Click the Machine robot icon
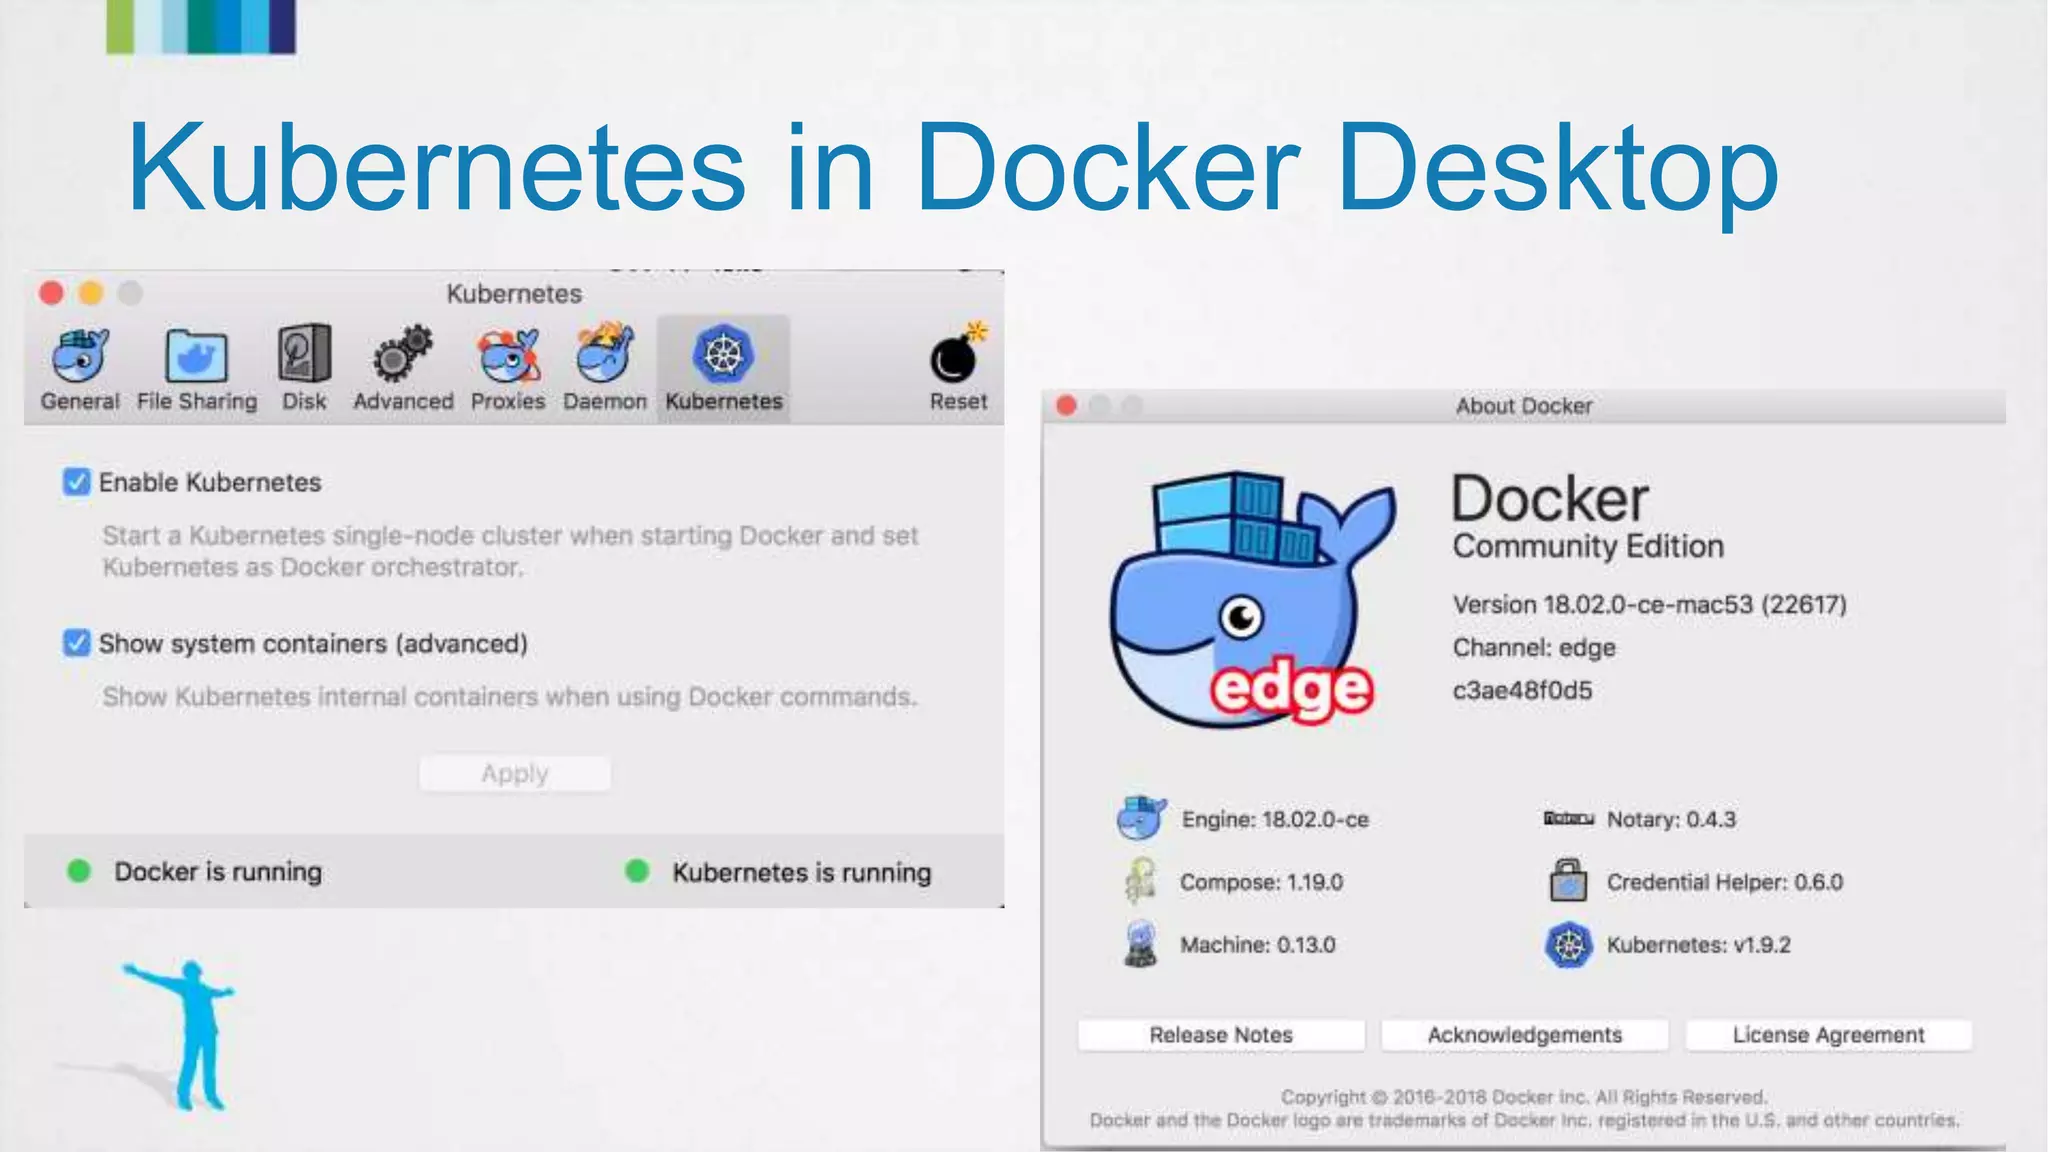This screenshot has width=2048, height=1152. point(1140,944)
